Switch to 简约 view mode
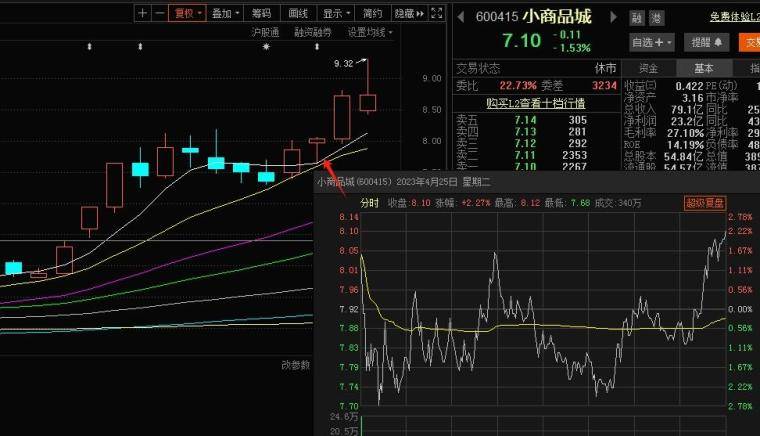 tap(372, 13)
